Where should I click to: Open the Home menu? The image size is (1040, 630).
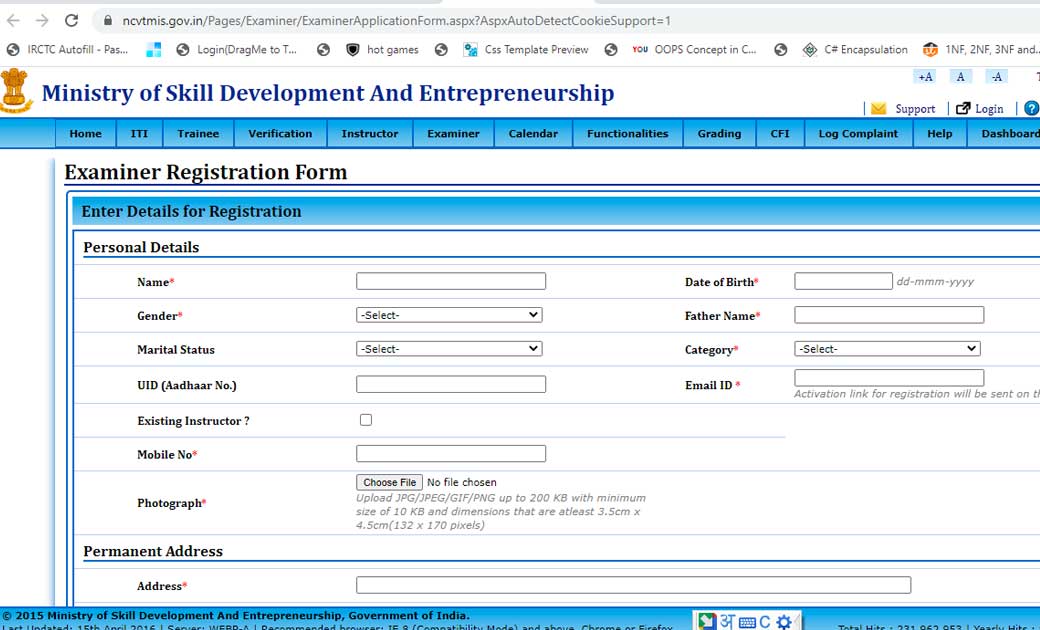pyautogui.click(x=86, y=133)
